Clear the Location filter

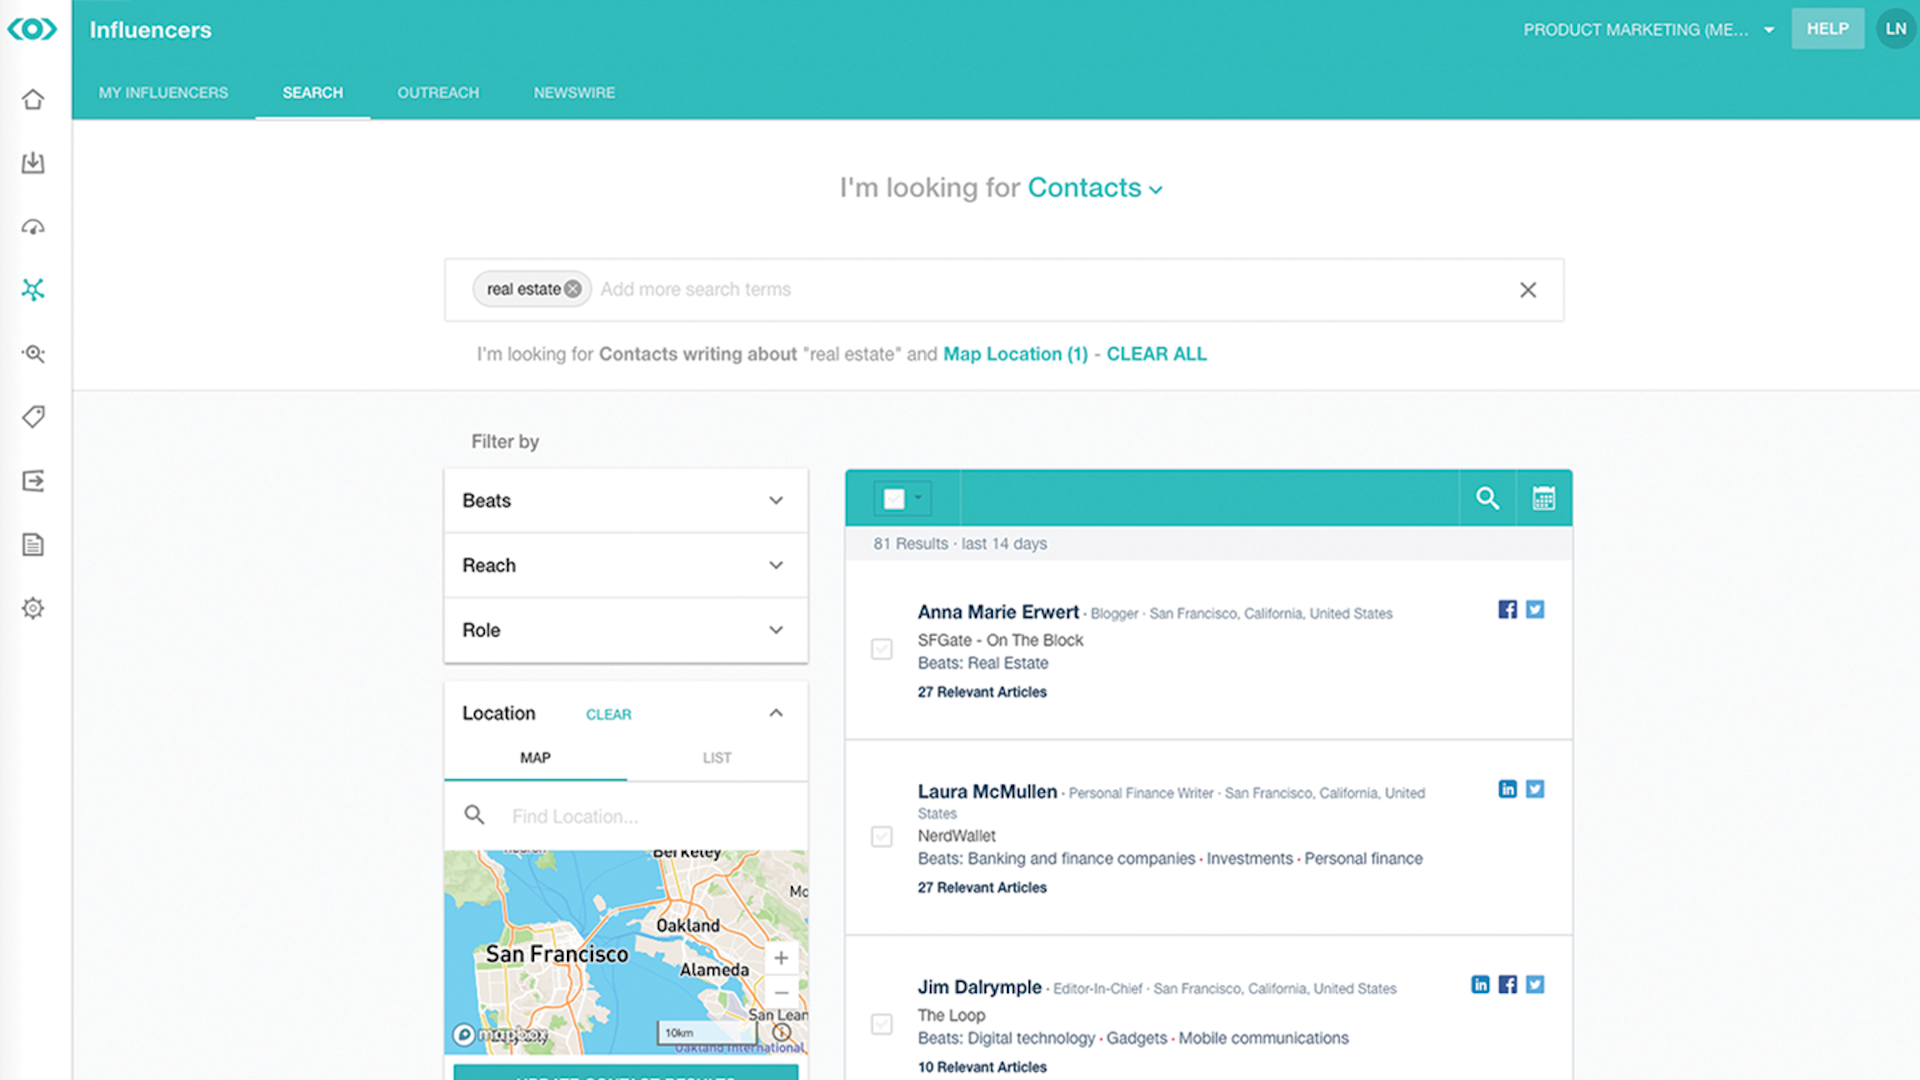(608, 713)
